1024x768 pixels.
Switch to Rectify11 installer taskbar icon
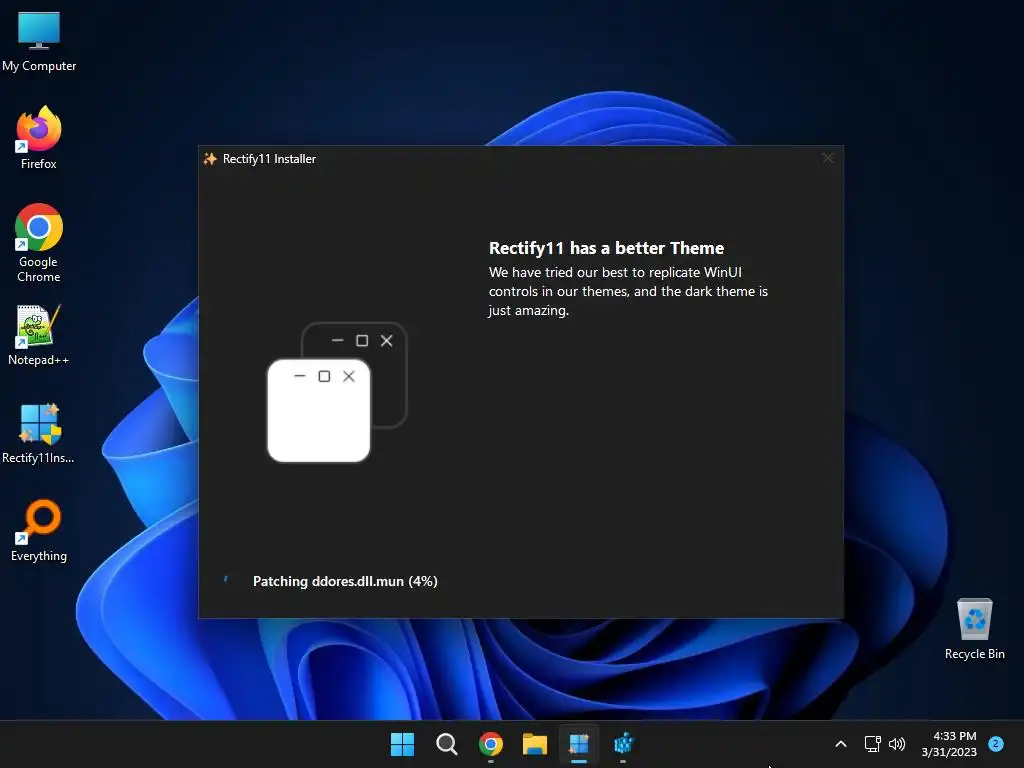[579, 744]
